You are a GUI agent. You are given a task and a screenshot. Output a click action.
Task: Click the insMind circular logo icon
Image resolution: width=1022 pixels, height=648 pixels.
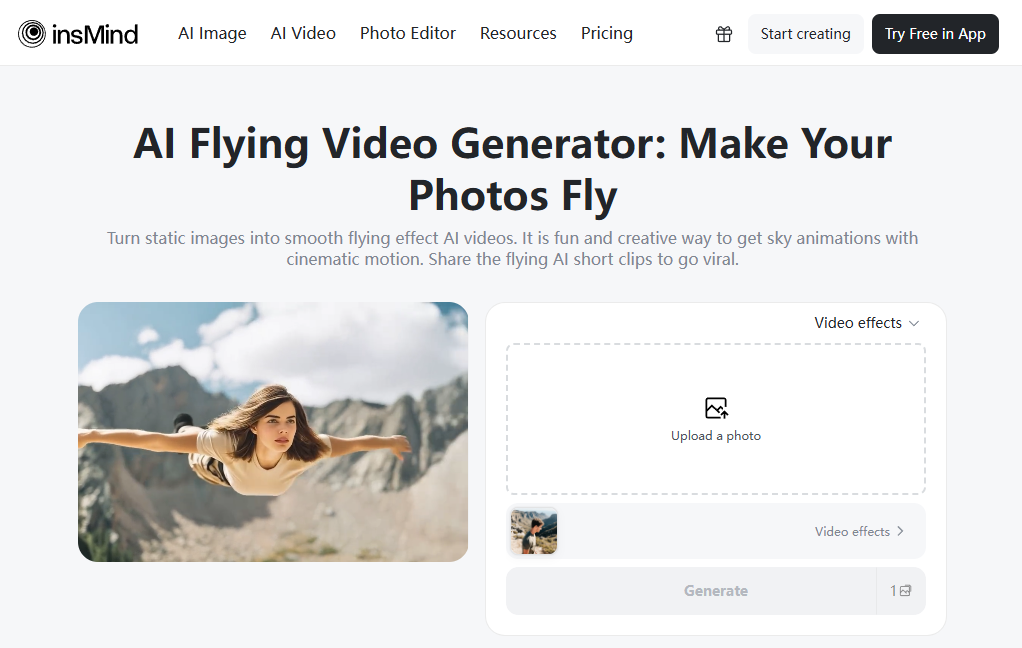coord(30,33)
